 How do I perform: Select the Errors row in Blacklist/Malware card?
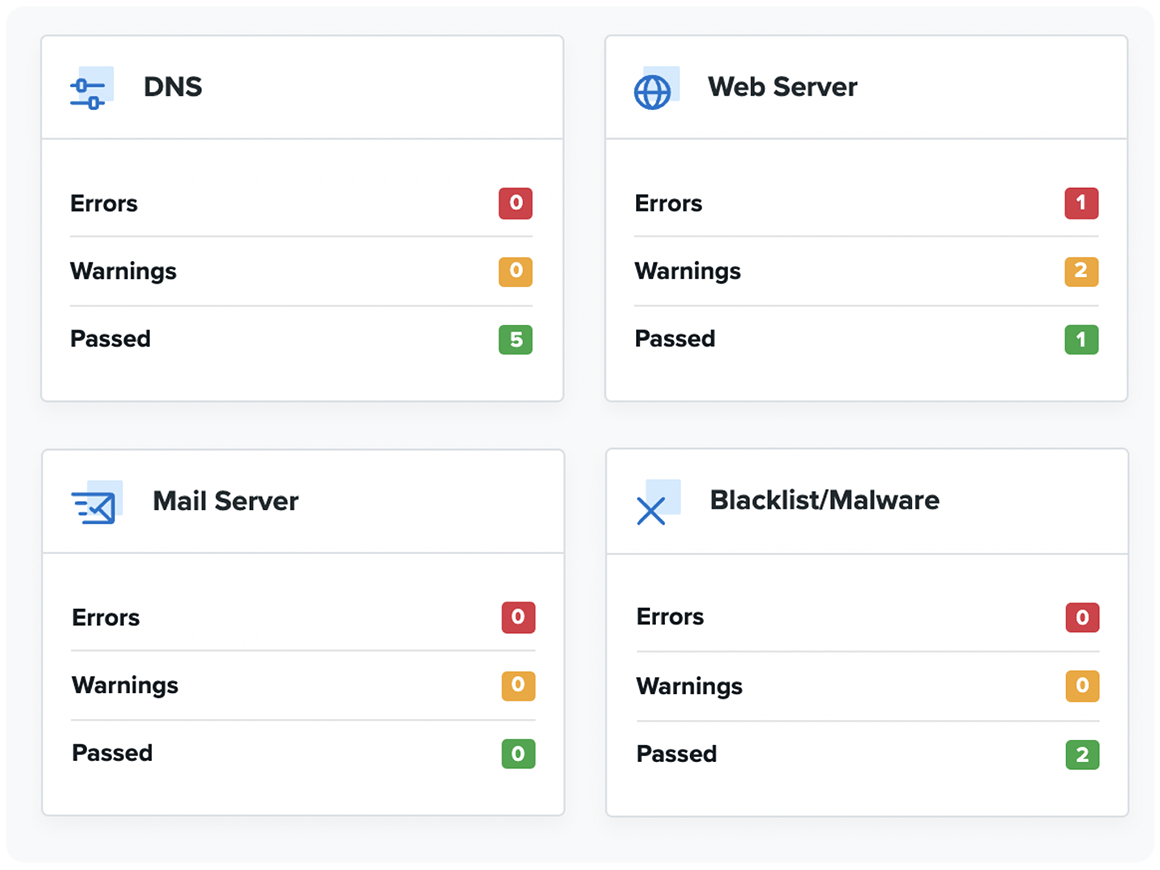tap(868, 617)
